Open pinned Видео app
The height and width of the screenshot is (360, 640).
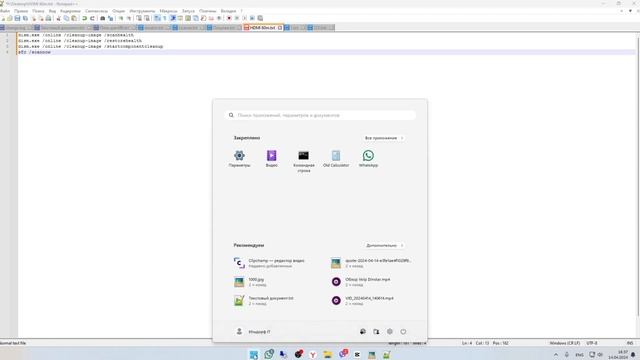pos(271,159)
